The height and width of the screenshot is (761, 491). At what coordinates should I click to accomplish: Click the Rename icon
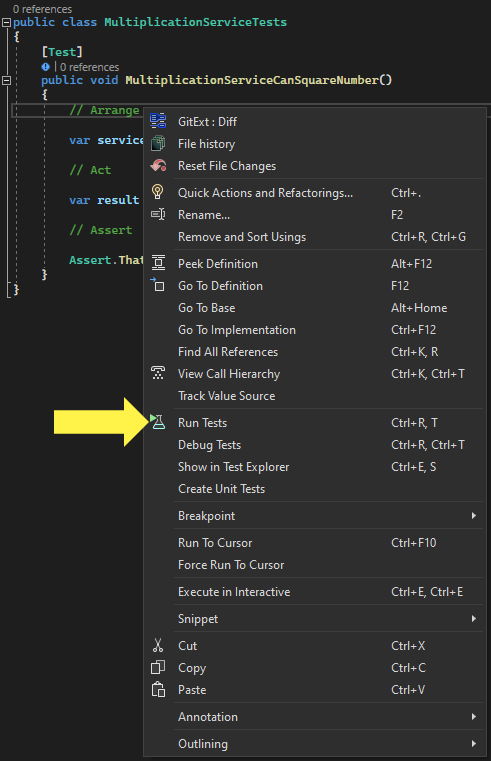click(x=158, y=214)
